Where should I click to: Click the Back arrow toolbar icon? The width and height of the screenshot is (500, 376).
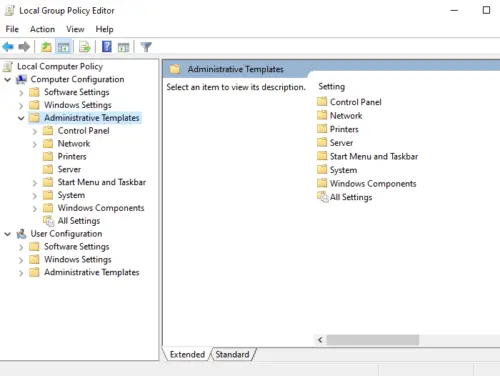click(x=8, y=47)
